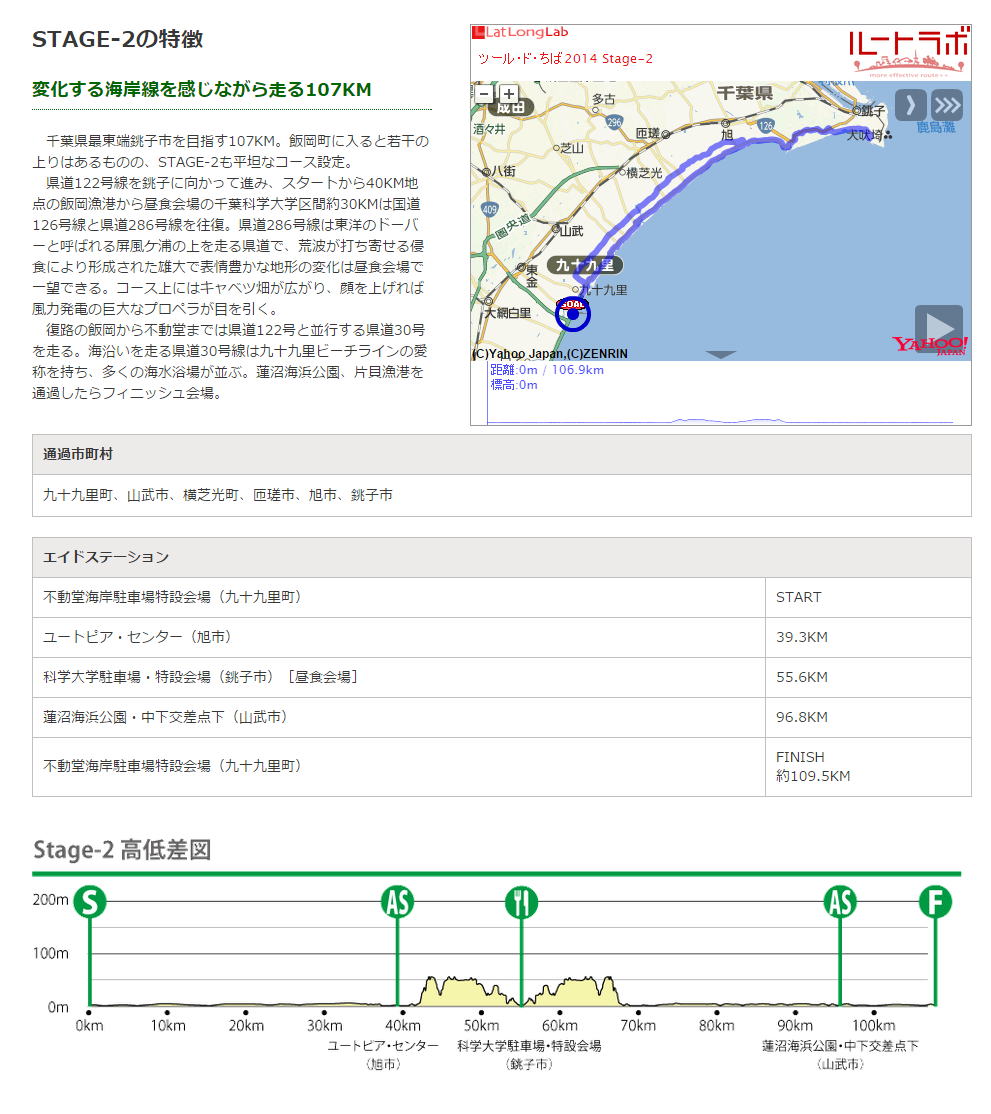This screenshot has width=991, height=1114.
Task: Click the 千葉県 label on map
Action: 744,93
